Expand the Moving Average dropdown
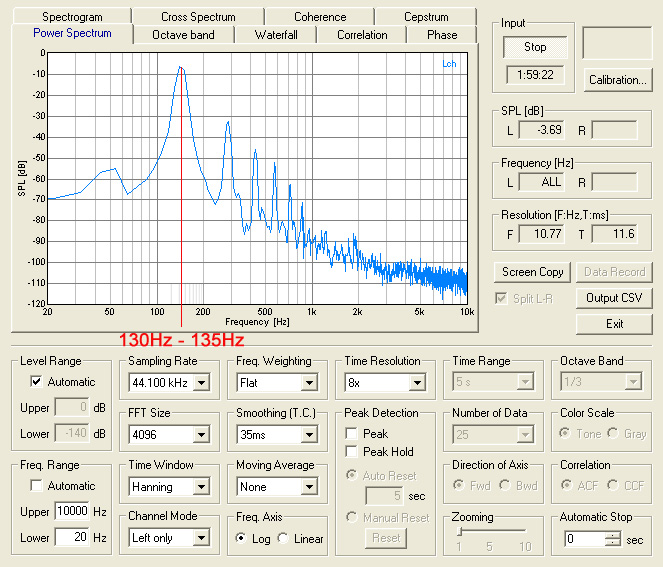663x567 pixels. pos(310,487)
